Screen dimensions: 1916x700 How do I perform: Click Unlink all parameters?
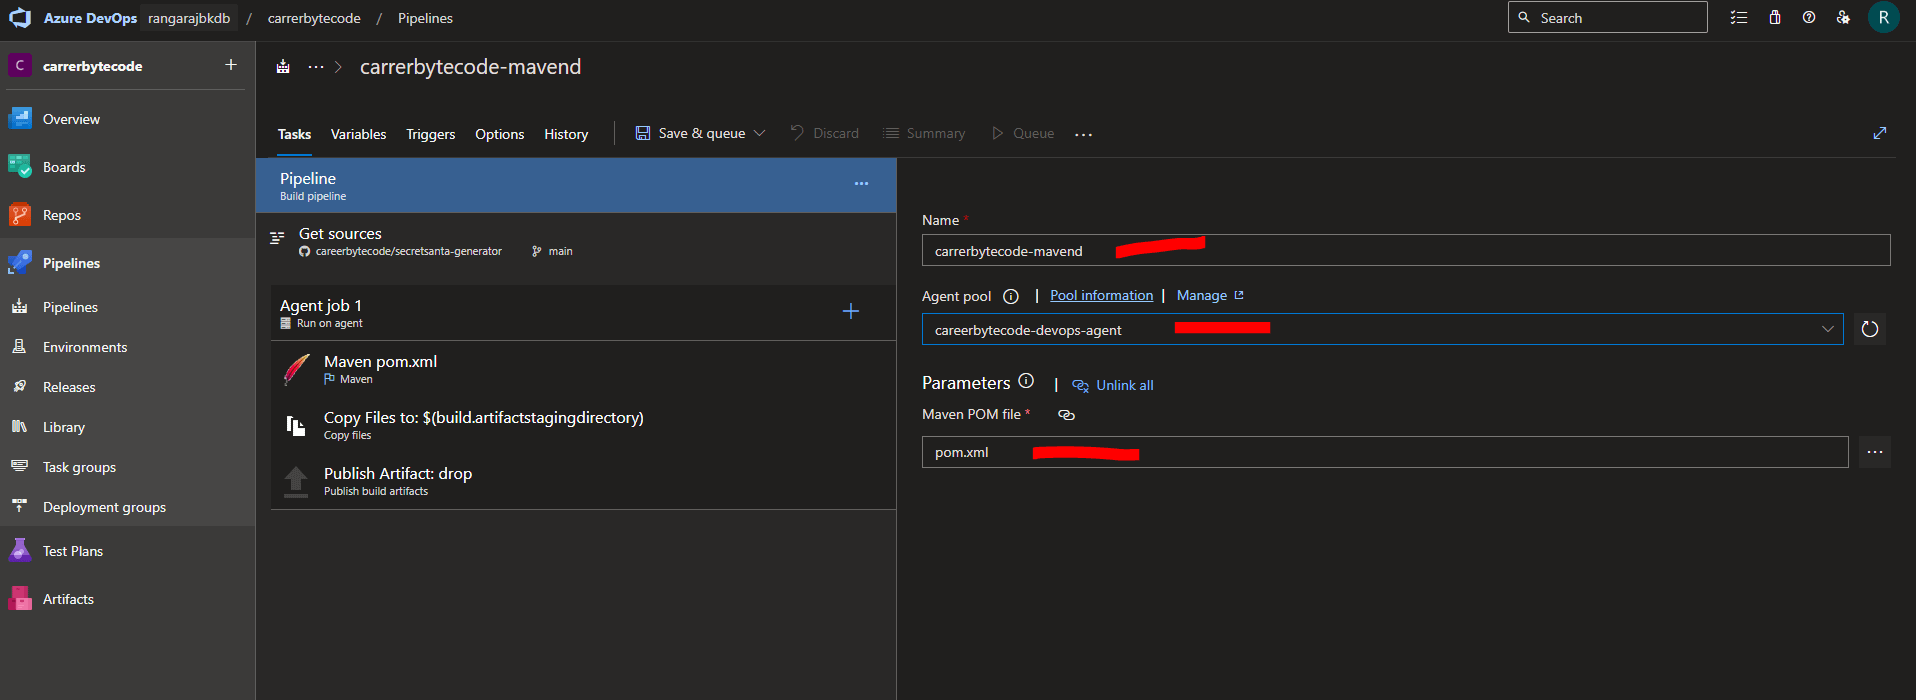(x=1112, y=385)
